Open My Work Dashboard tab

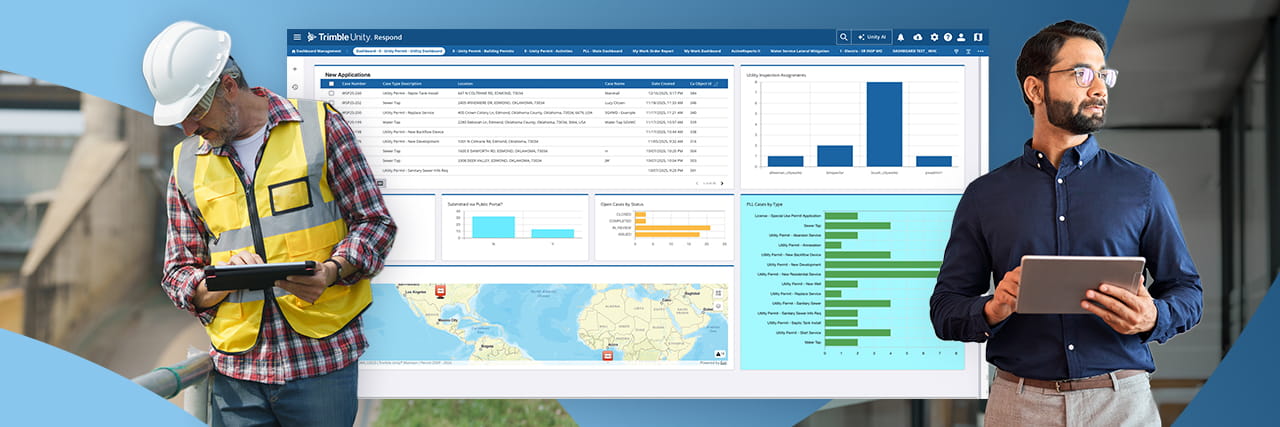pyautogui.click(x=704, y=51)
